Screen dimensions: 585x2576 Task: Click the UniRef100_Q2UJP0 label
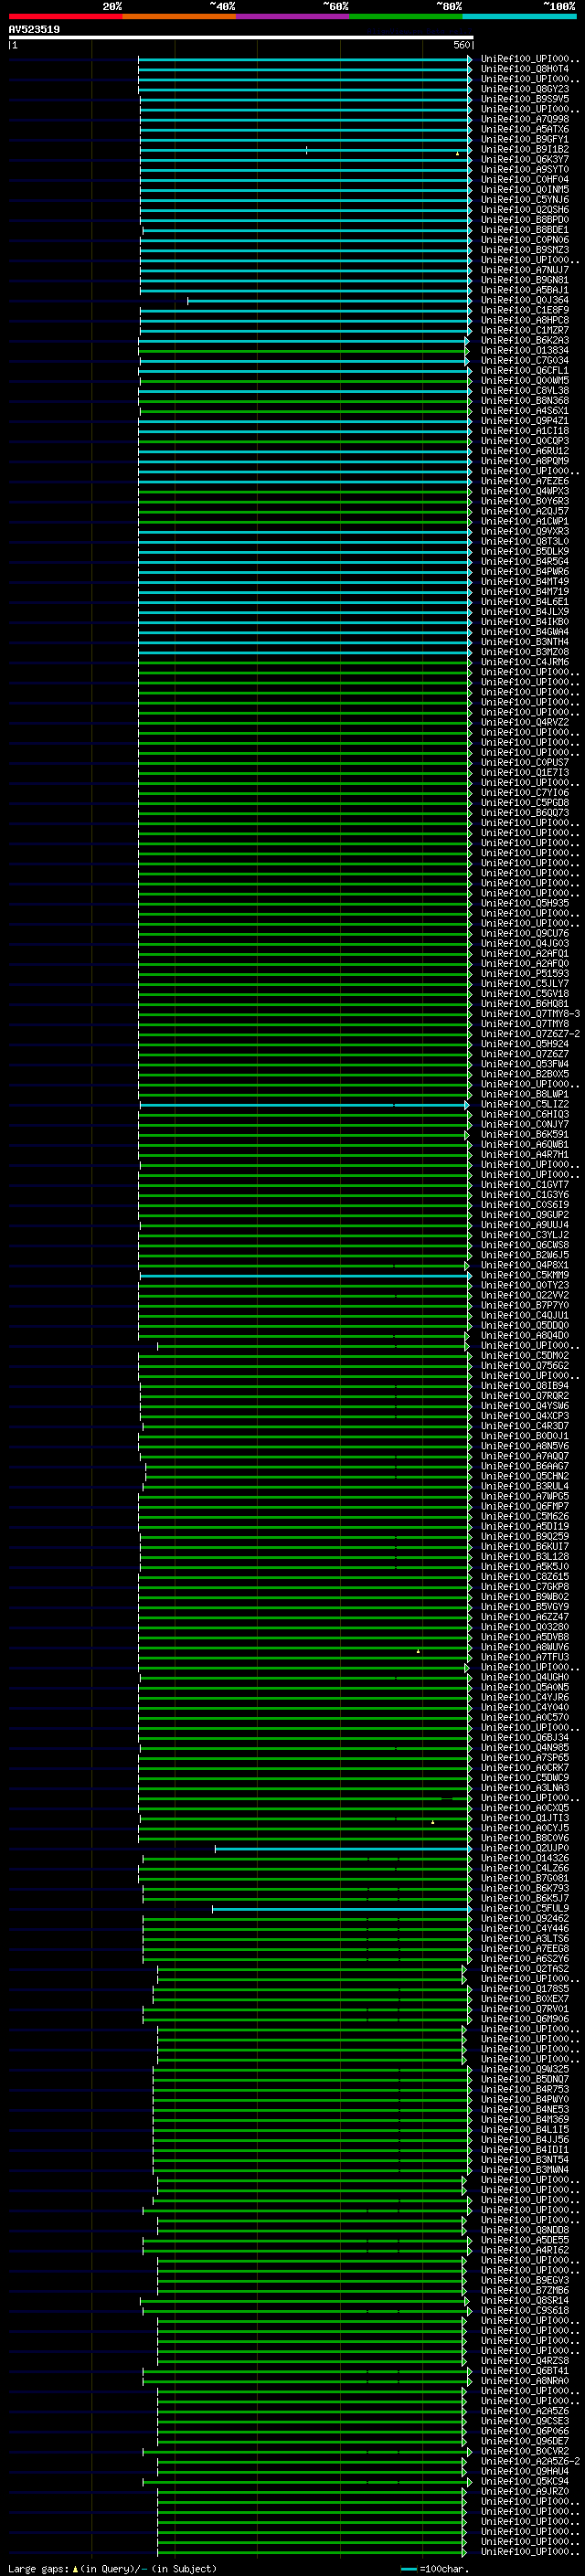coord(525,1848)
